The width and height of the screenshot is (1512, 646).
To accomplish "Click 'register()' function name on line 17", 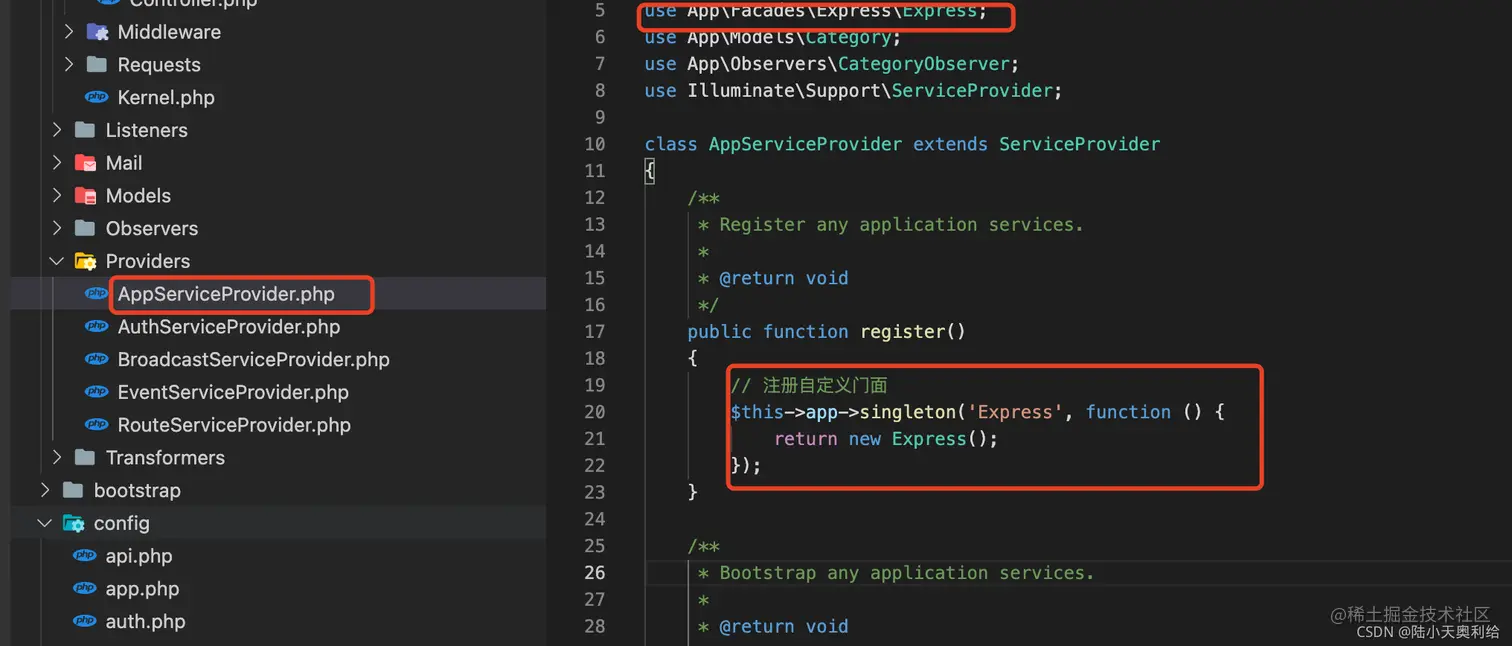I will (x=913, y=331).
